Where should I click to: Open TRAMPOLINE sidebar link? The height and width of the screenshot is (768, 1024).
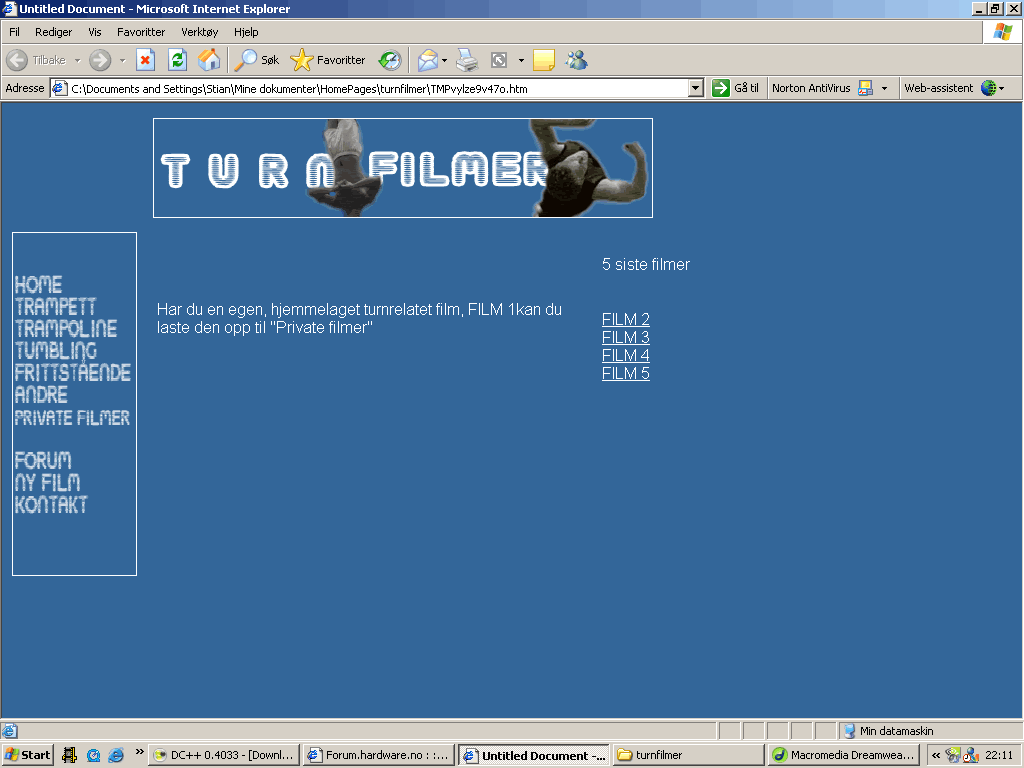(x=66, y=328)
